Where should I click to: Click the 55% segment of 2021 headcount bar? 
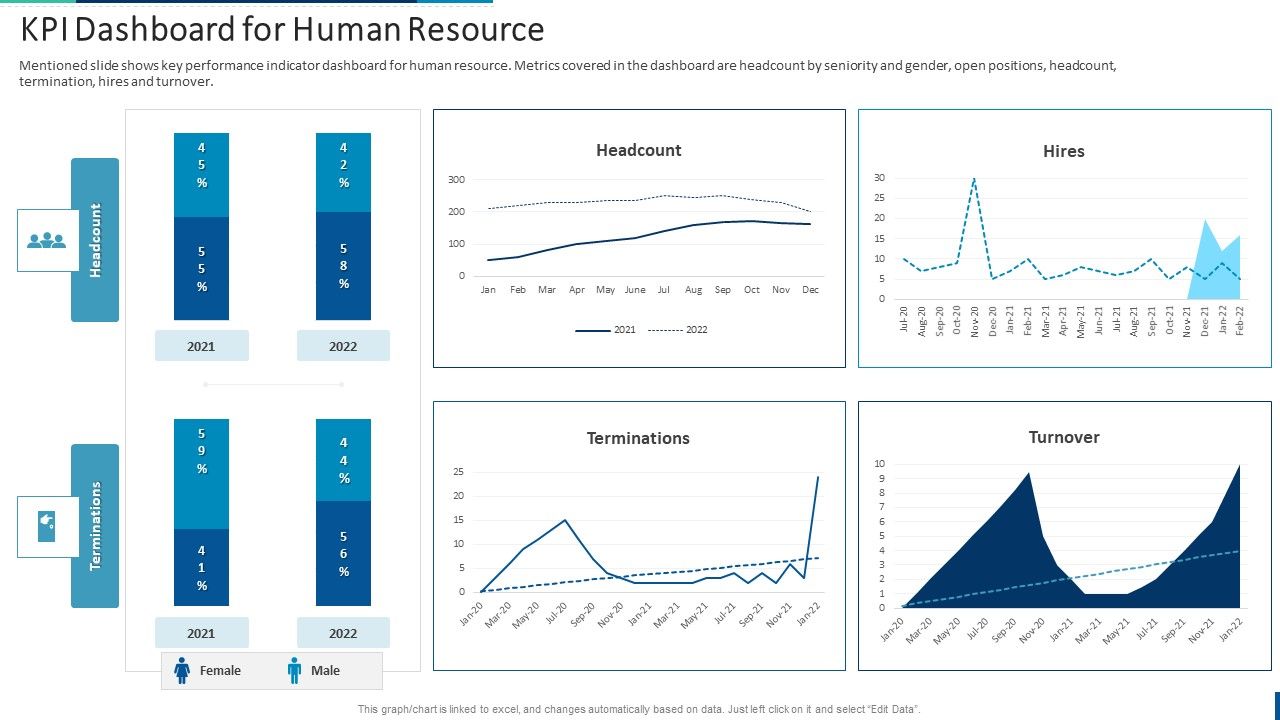pyautogui.click(x=201, y=269)
